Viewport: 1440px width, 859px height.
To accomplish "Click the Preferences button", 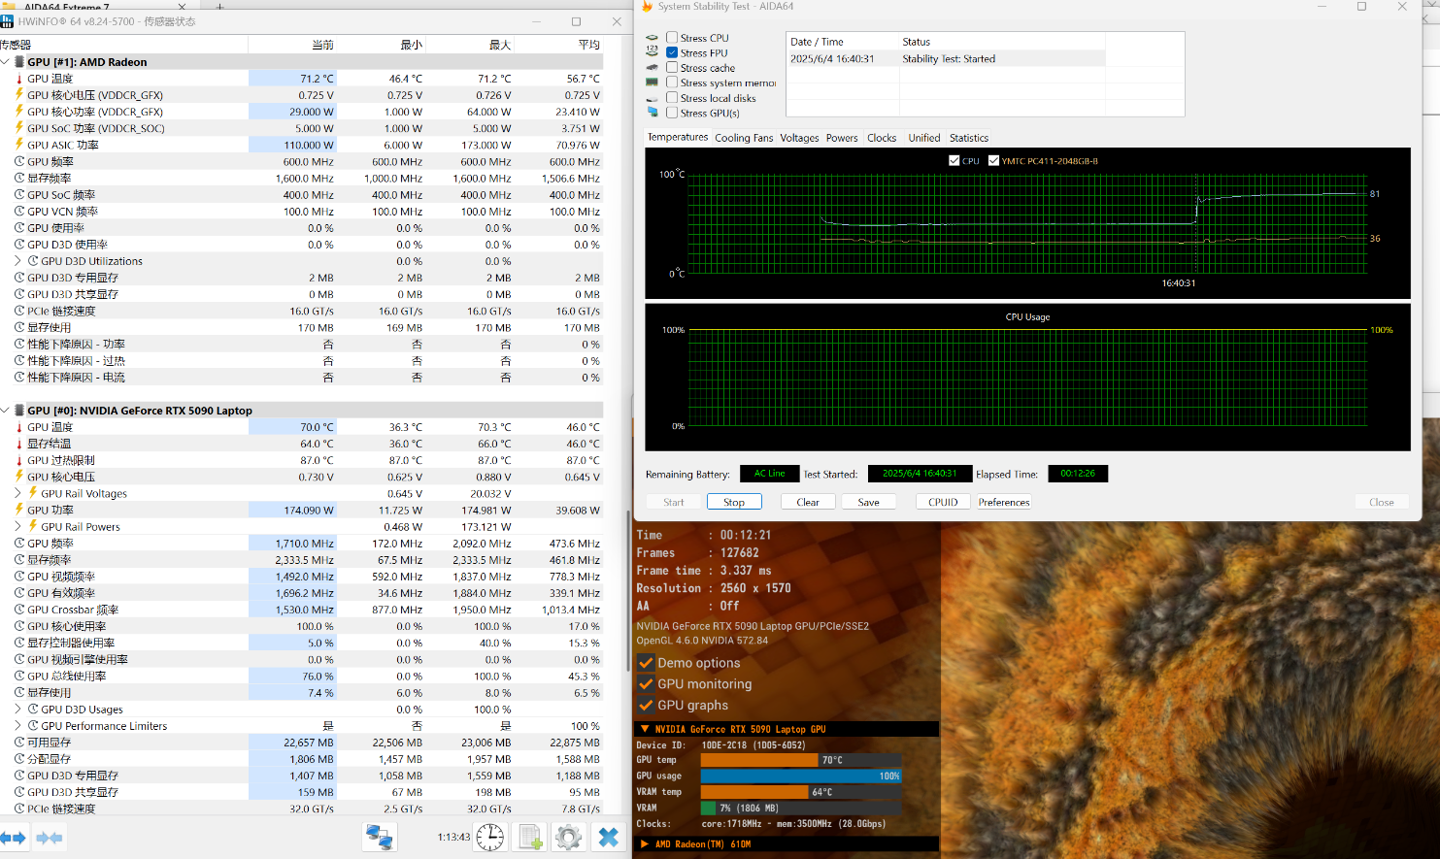I will 1003,502.
